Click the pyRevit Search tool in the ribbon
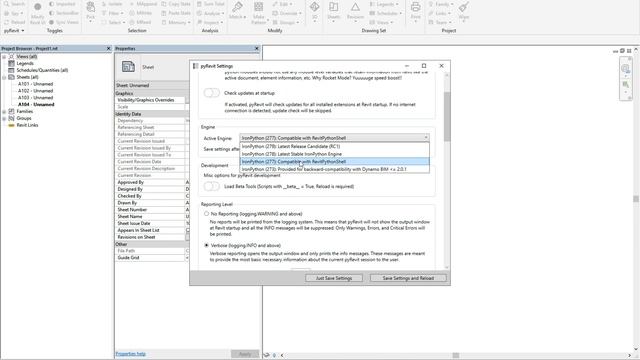Screen dimensions: 640x360 tap(14, 4)
